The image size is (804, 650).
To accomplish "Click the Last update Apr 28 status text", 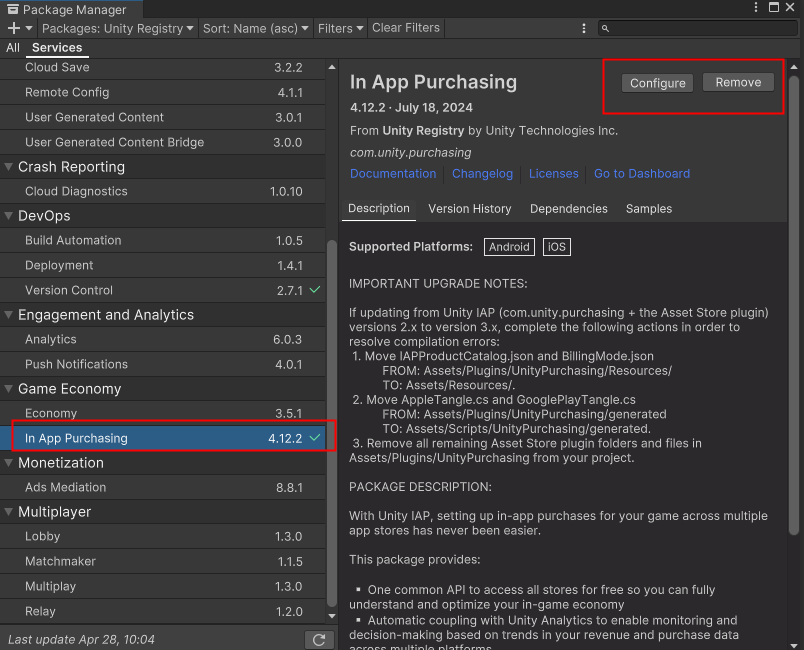I will (81, 640).
